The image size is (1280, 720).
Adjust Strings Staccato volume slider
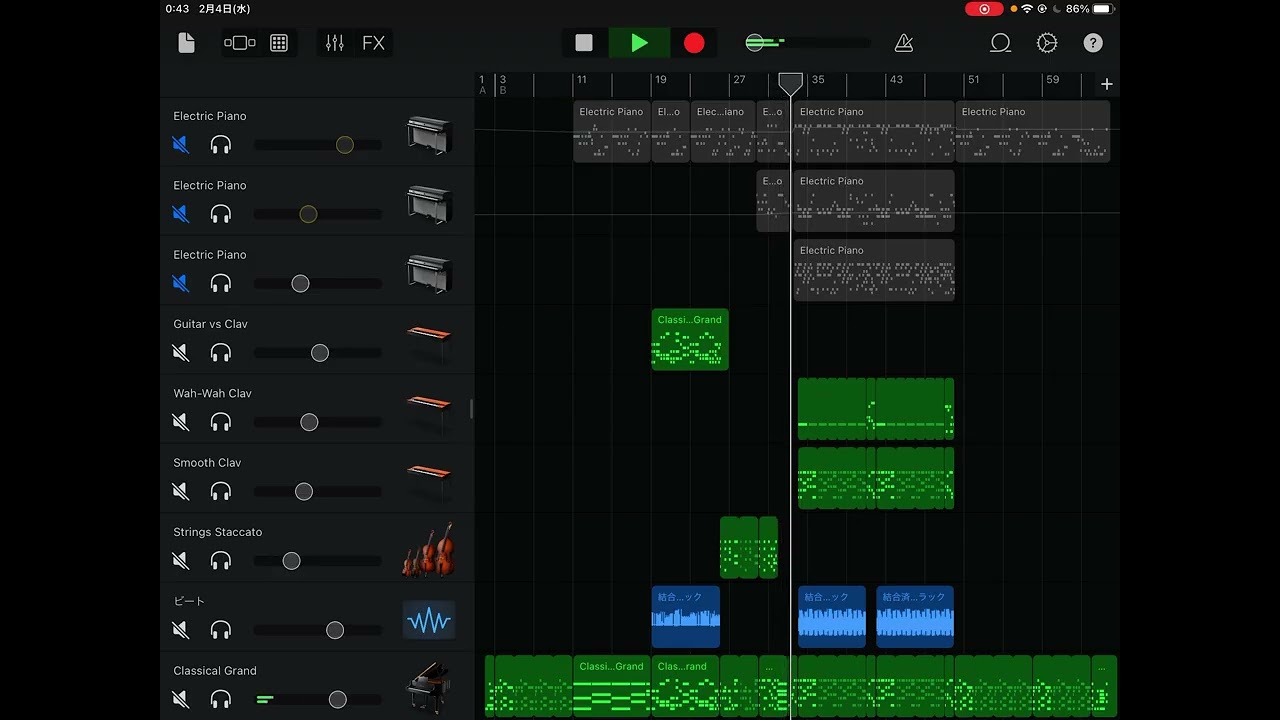point(318,561)
